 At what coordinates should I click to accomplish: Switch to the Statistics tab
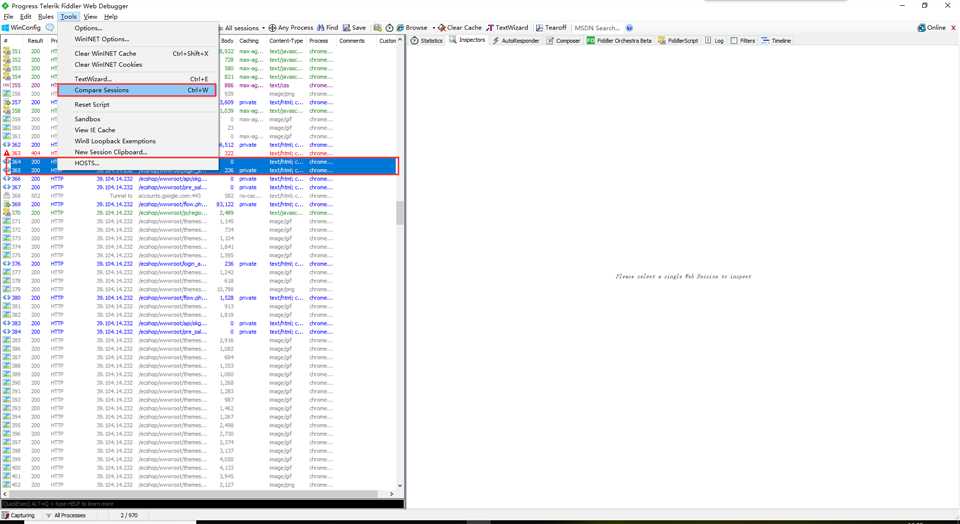click(x=427, y=40)
